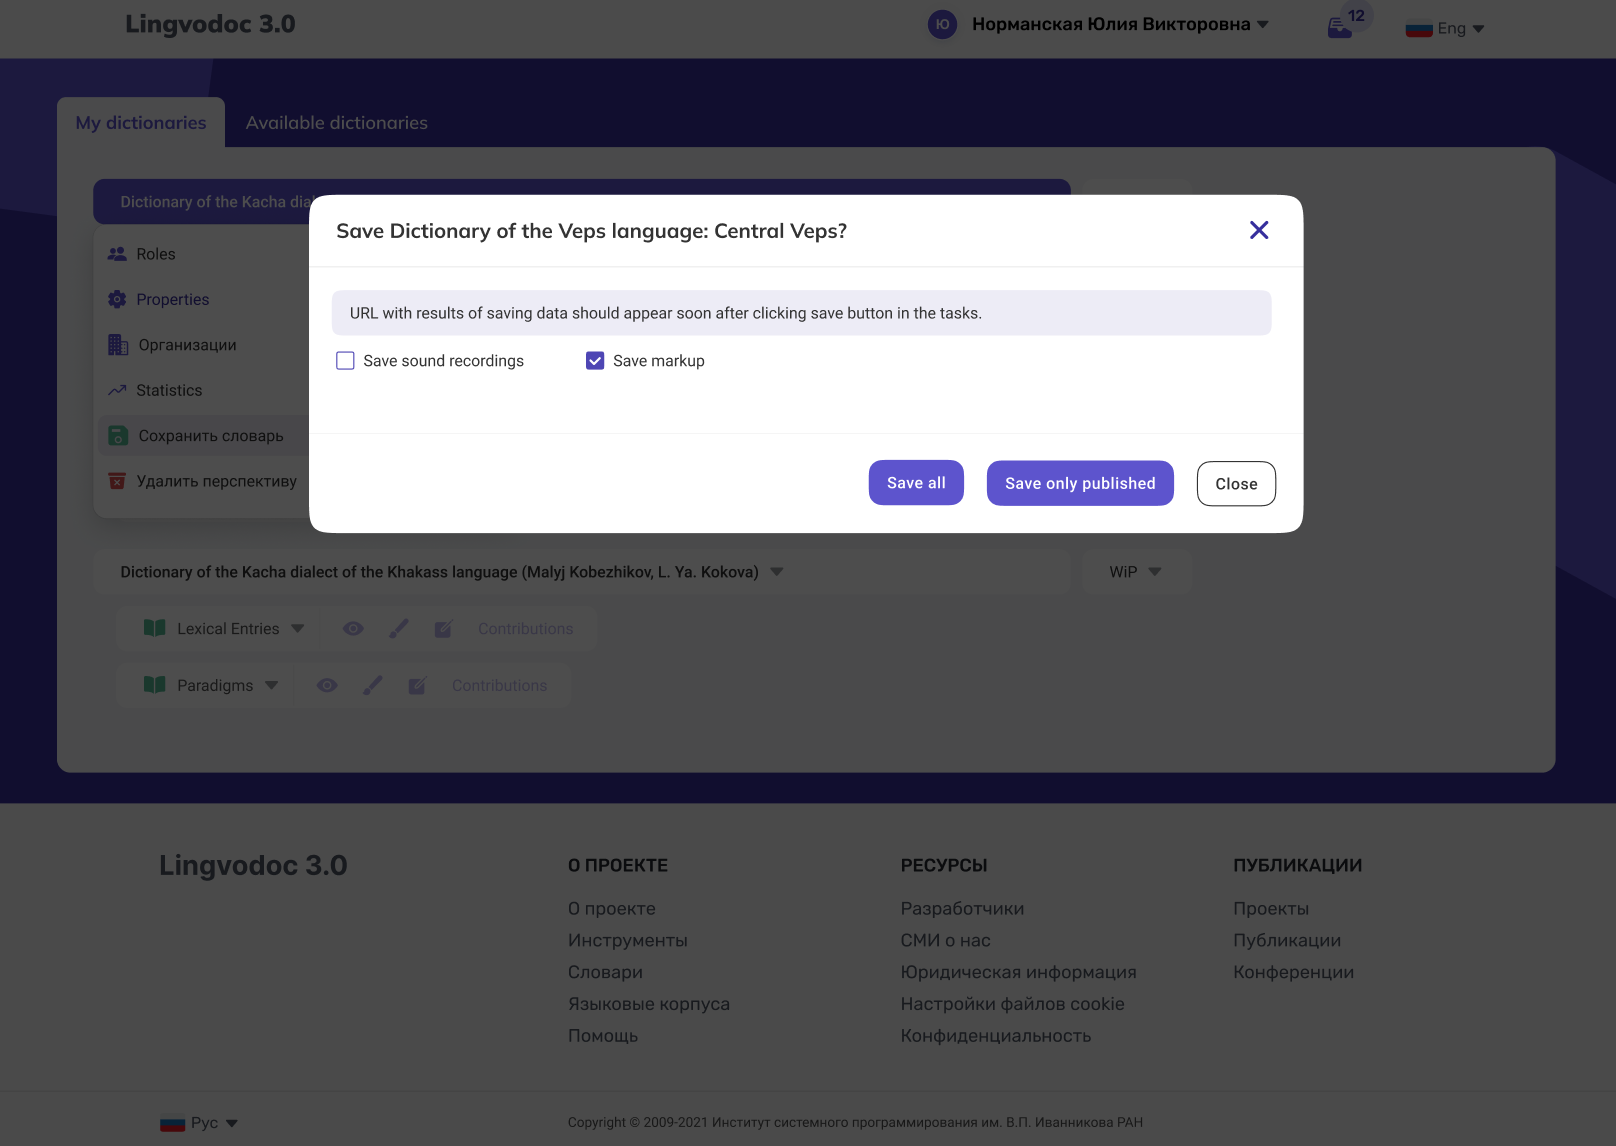Click Save only published button
Screen dimensions: 1616x1146
1080,483
